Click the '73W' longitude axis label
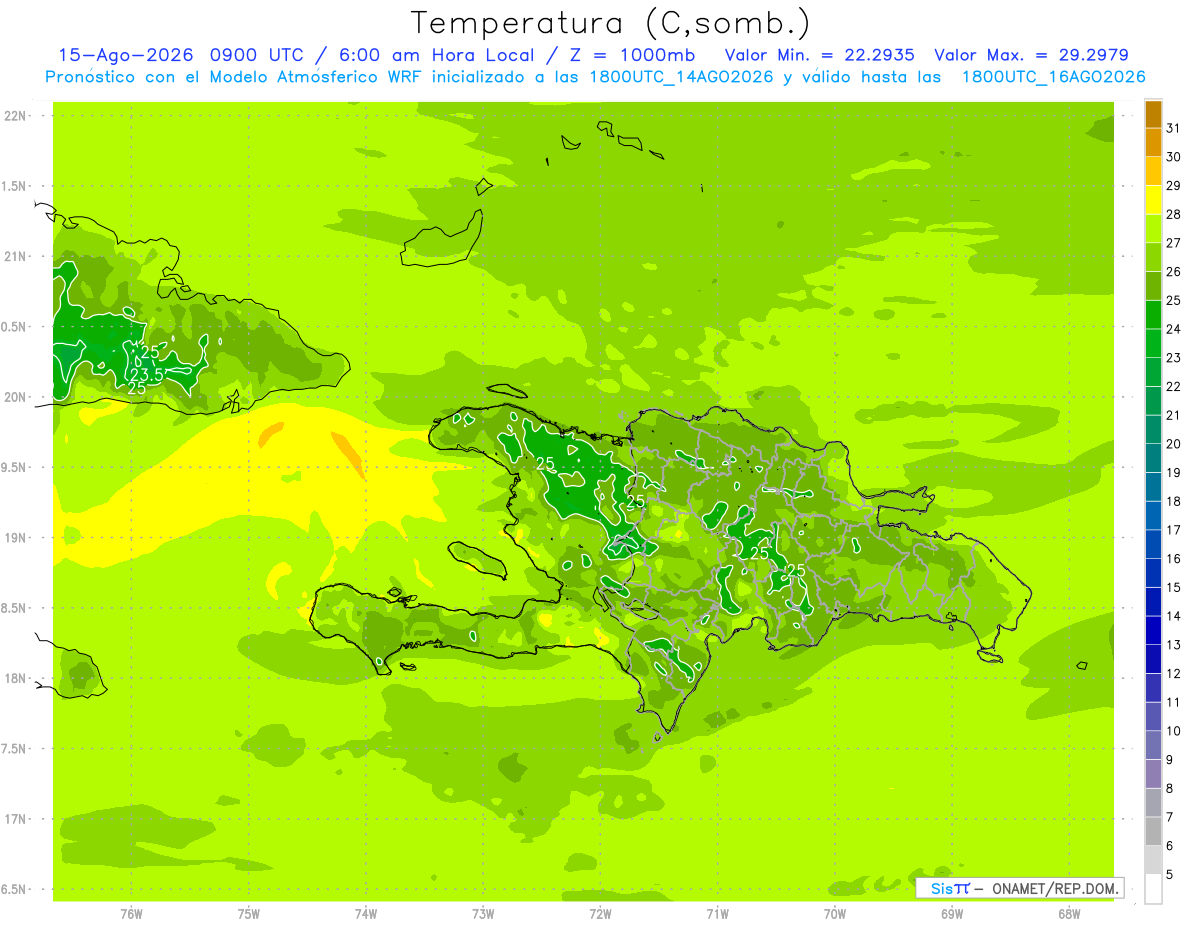This screenshot has width=1200, height=927. tap(483, 914)
